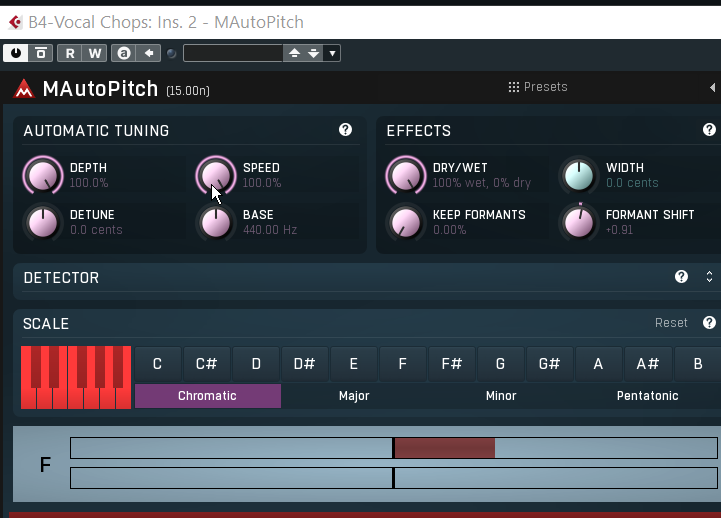
Task: Open help for Scale section
Action: pos(709,323)
